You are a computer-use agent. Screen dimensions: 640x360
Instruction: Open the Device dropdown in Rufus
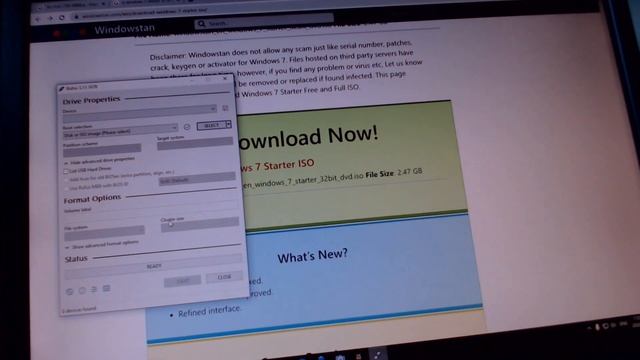[x=140, y=113]
